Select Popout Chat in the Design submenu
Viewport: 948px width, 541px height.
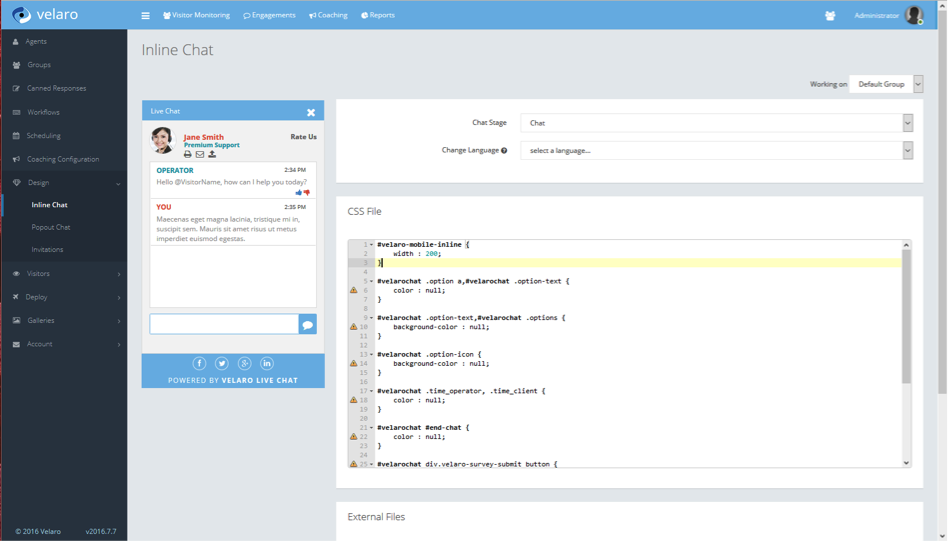point(51,227)
